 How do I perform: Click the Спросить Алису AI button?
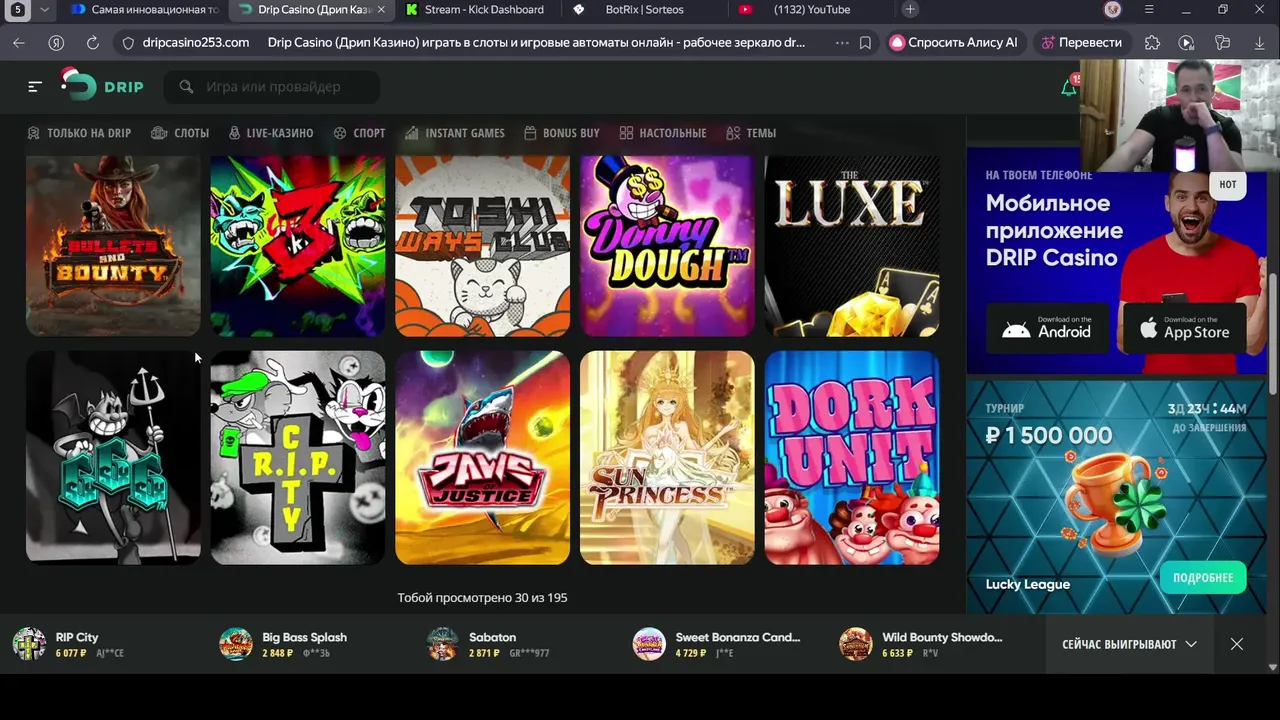tap(954, 43)
